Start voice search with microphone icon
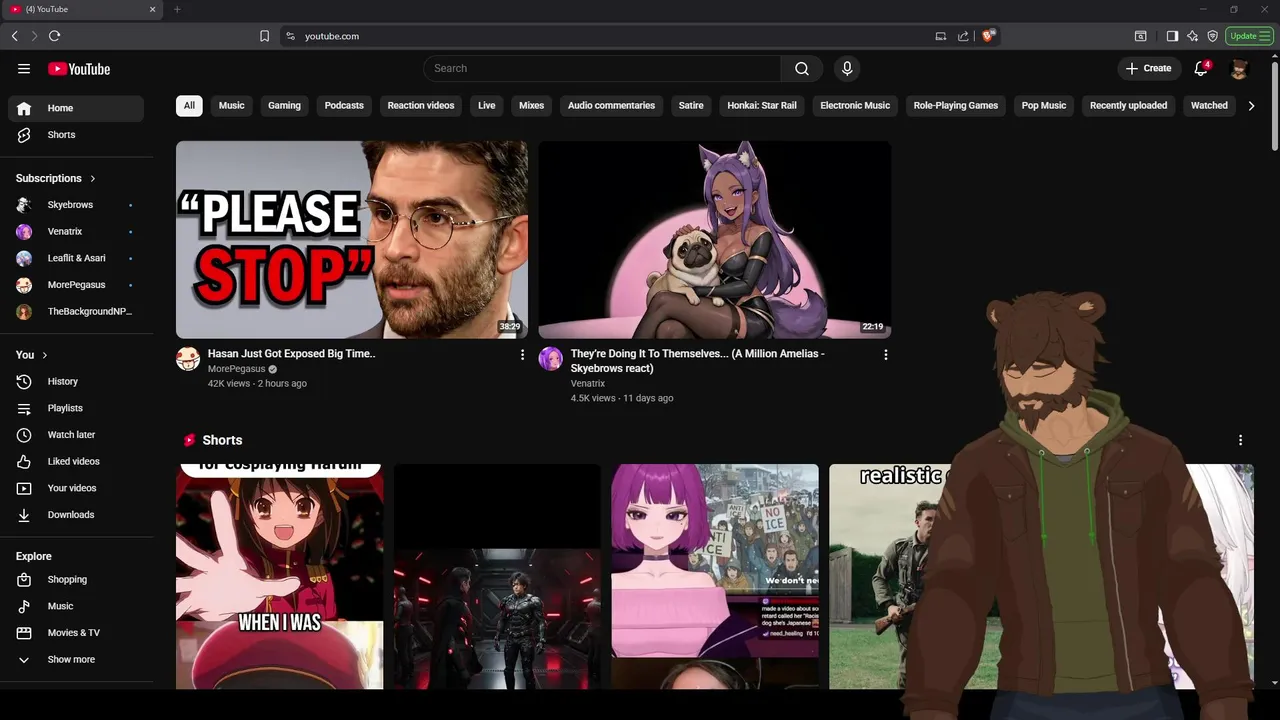Viewport: 1280px width, 720px height. point(847,68)
